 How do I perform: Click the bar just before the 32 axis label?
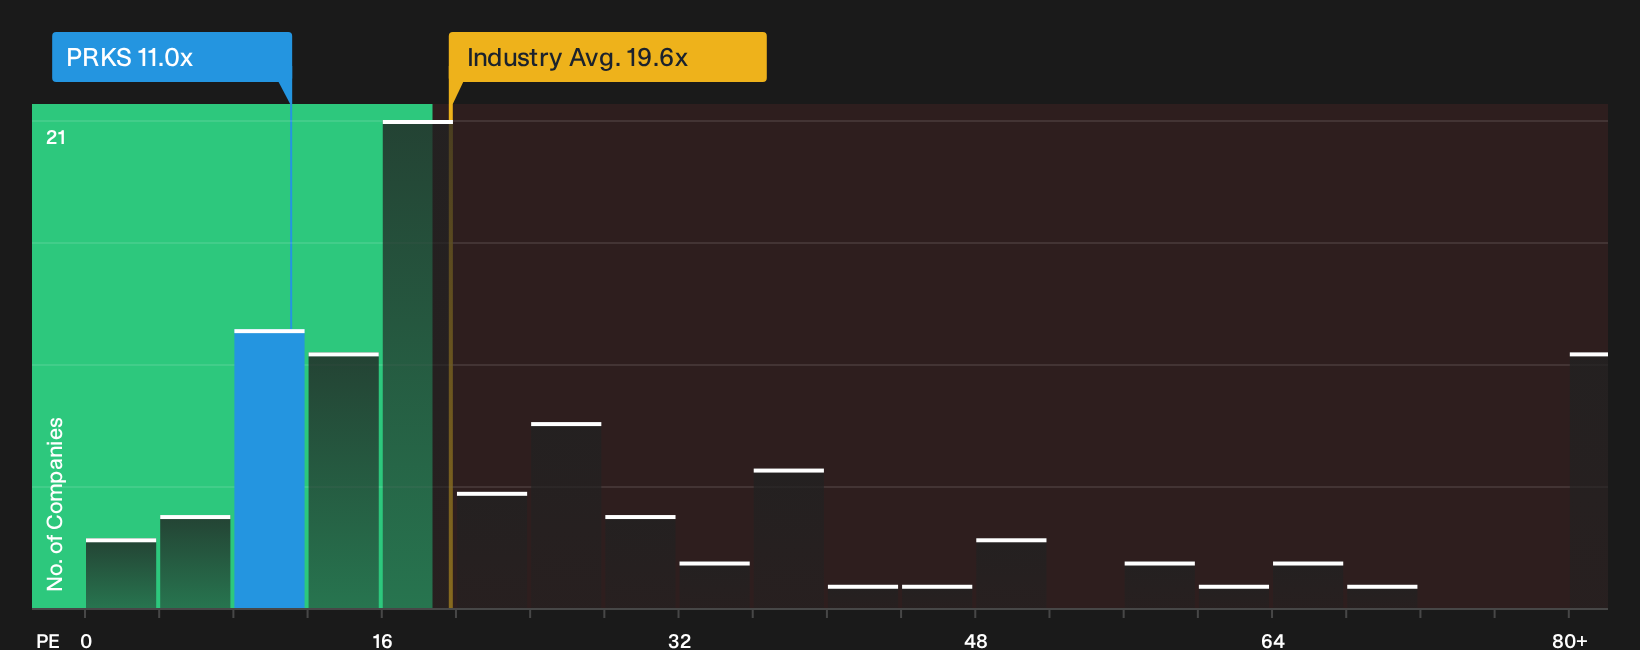(x=640, y=561)
